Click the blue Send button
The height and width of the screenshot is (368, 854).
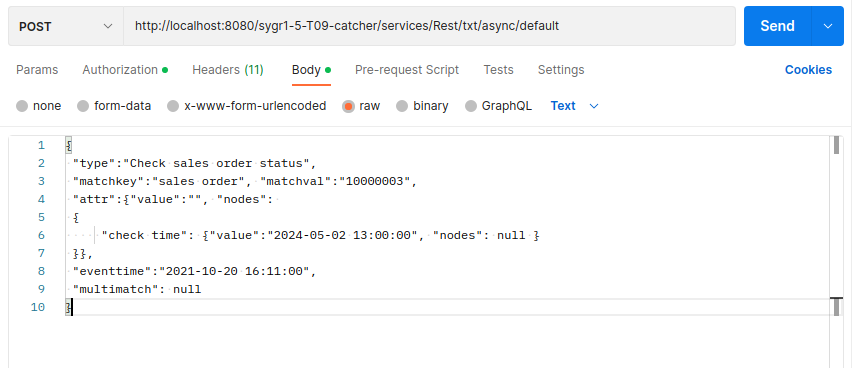coord(778,26)
